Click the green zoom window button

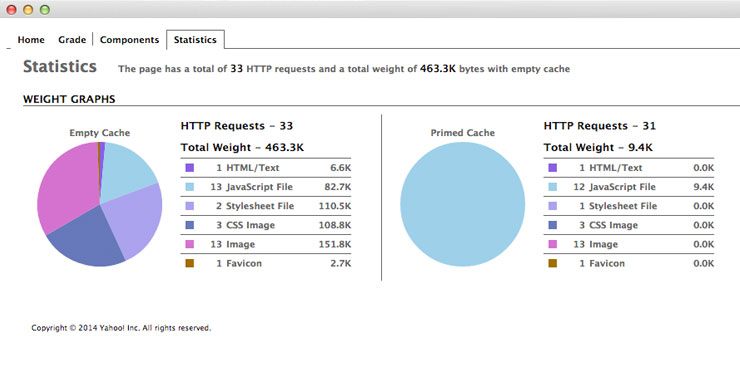[45, 9]
